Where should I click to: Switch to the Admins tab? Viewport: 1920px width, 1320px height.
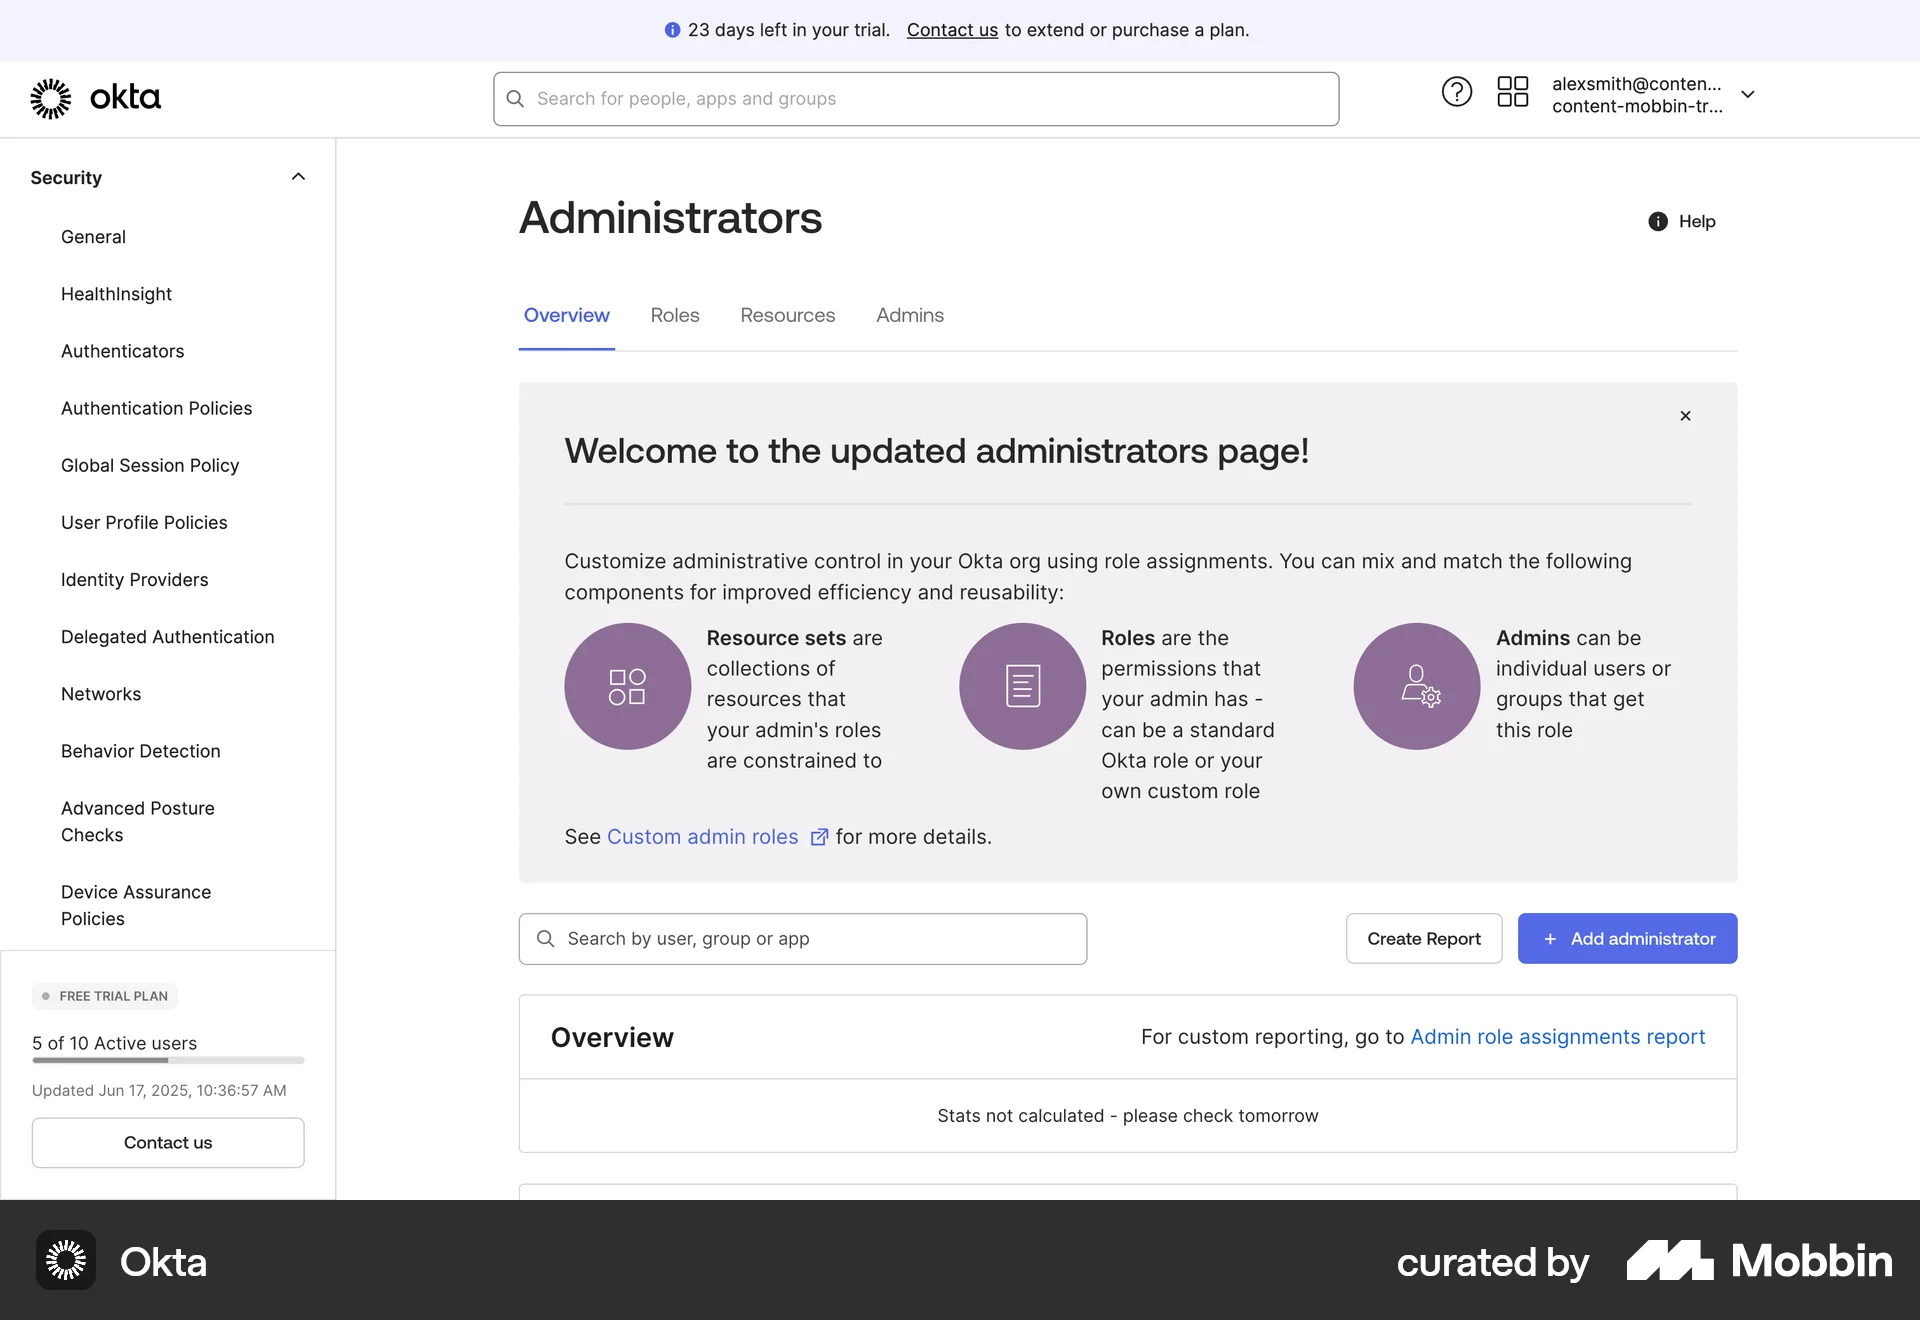point(910,315)
